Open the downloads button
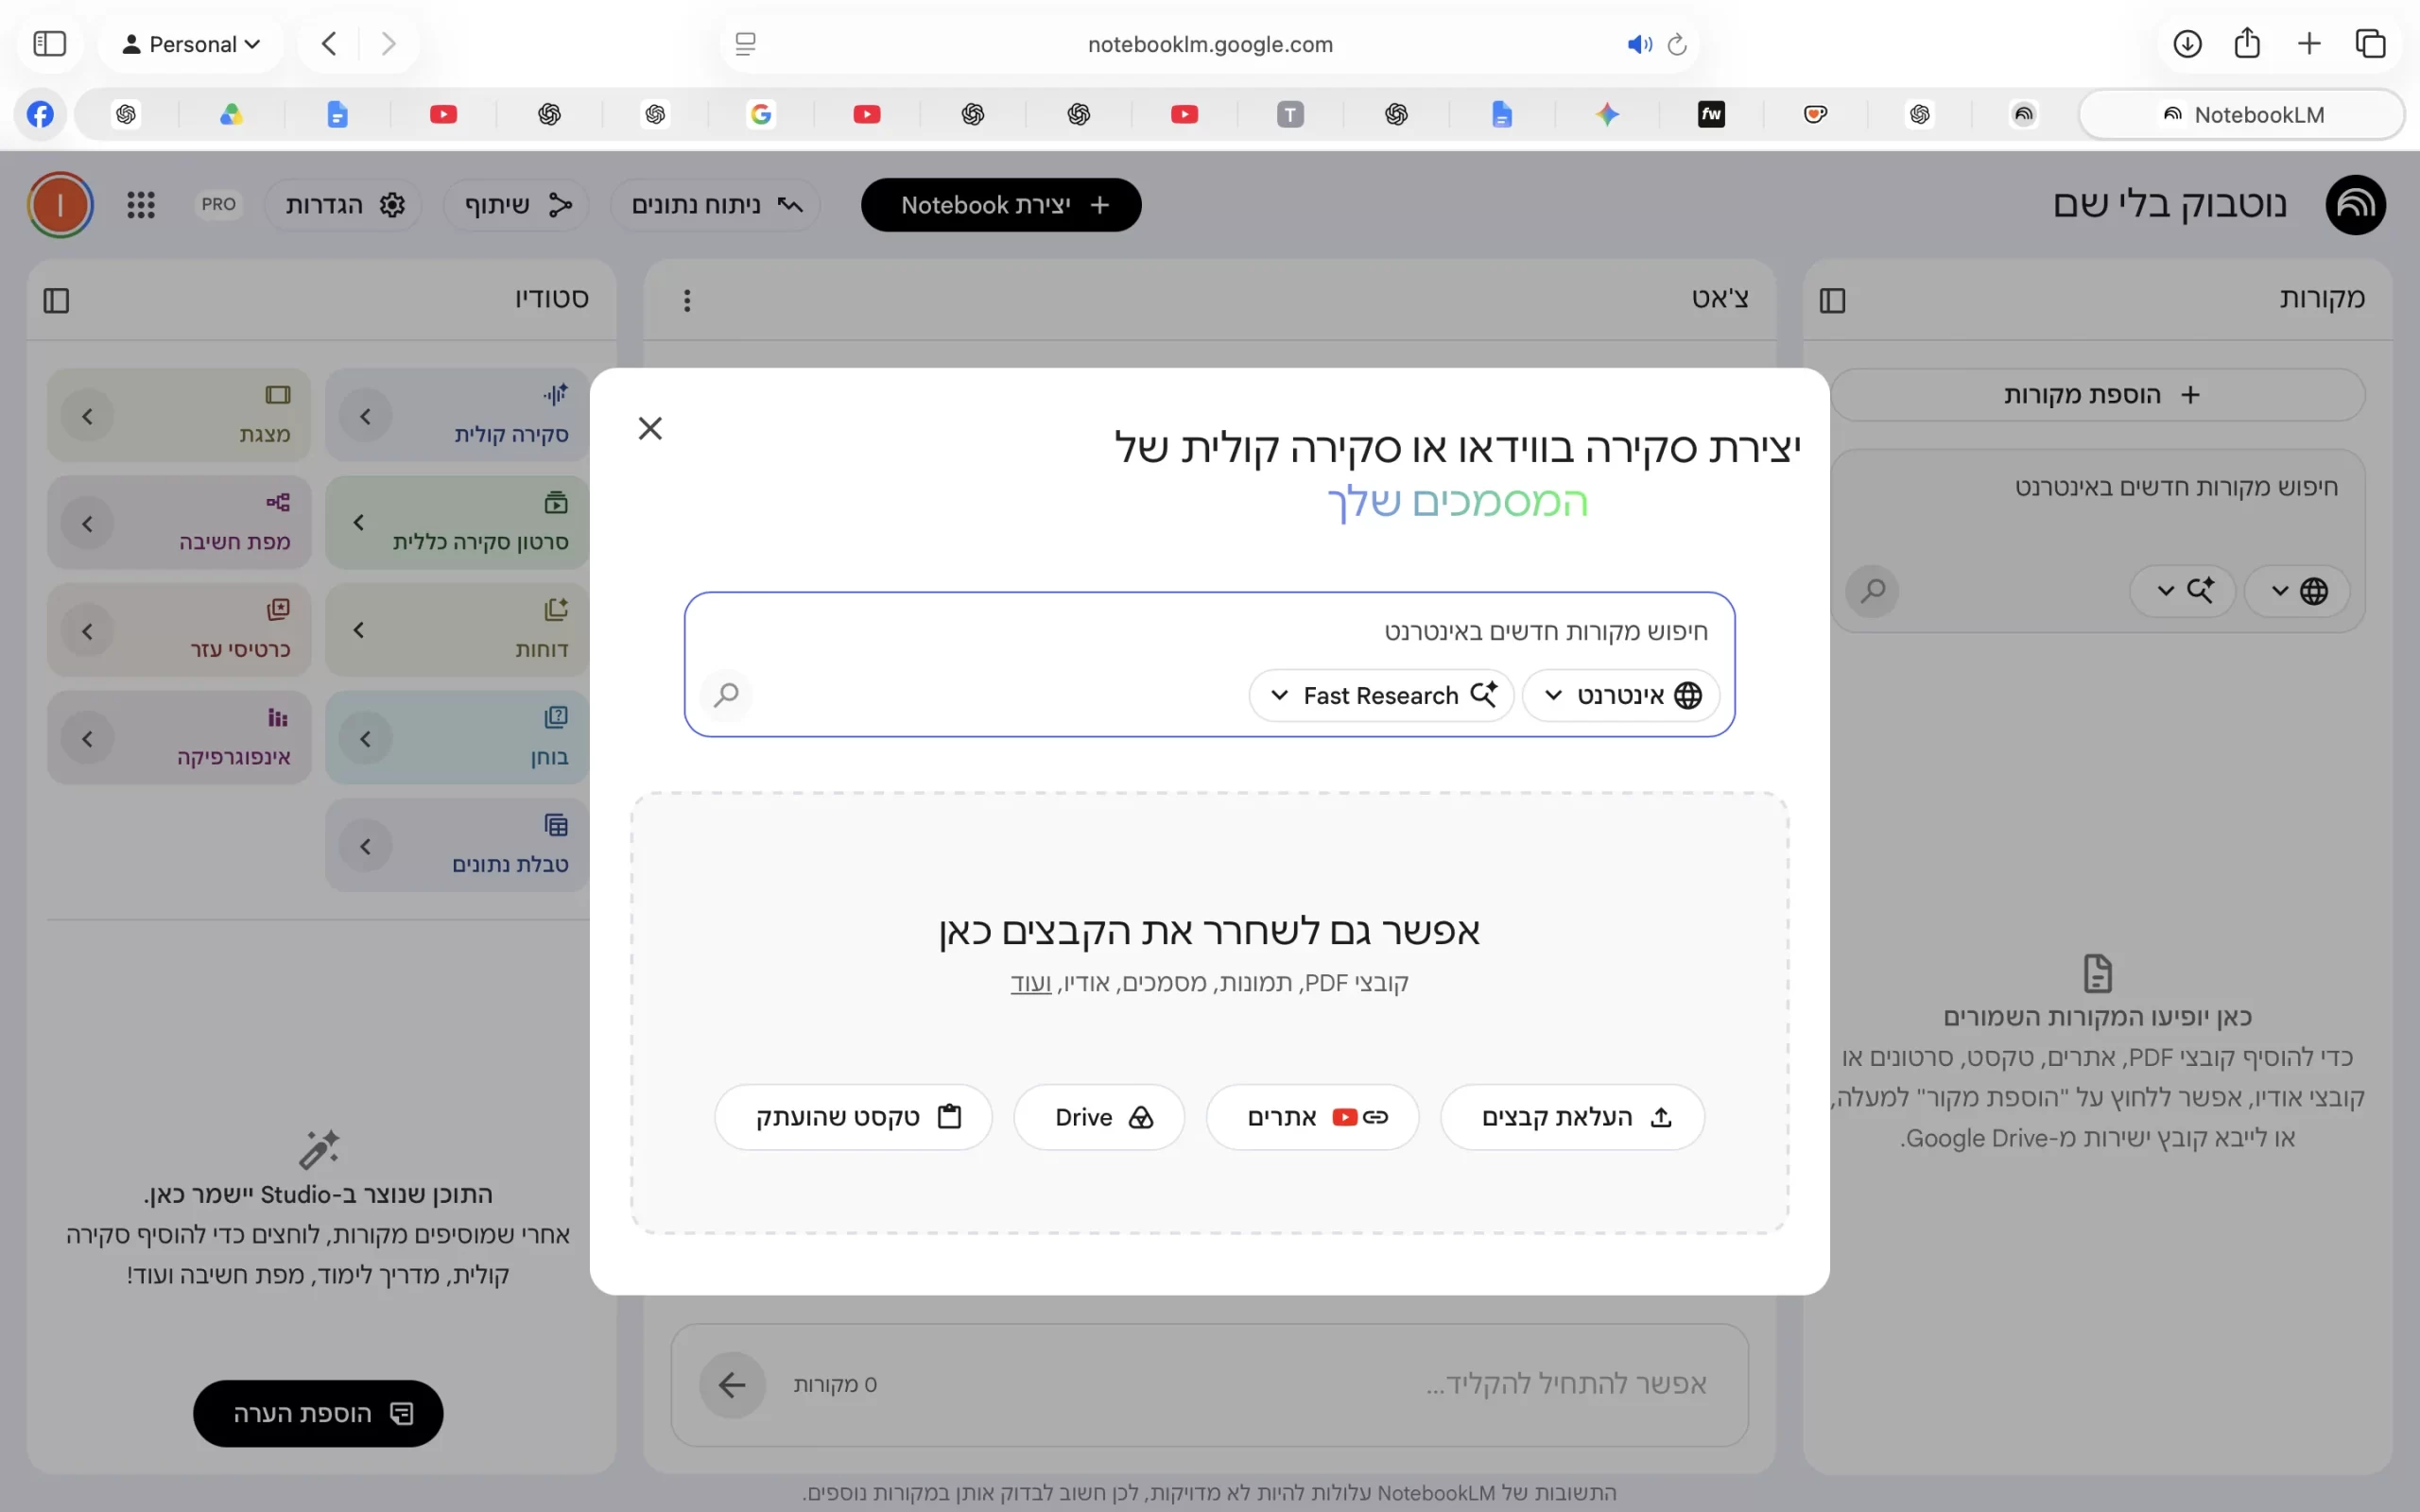Viewport: 2420px width, 1512px height. 2187,44
